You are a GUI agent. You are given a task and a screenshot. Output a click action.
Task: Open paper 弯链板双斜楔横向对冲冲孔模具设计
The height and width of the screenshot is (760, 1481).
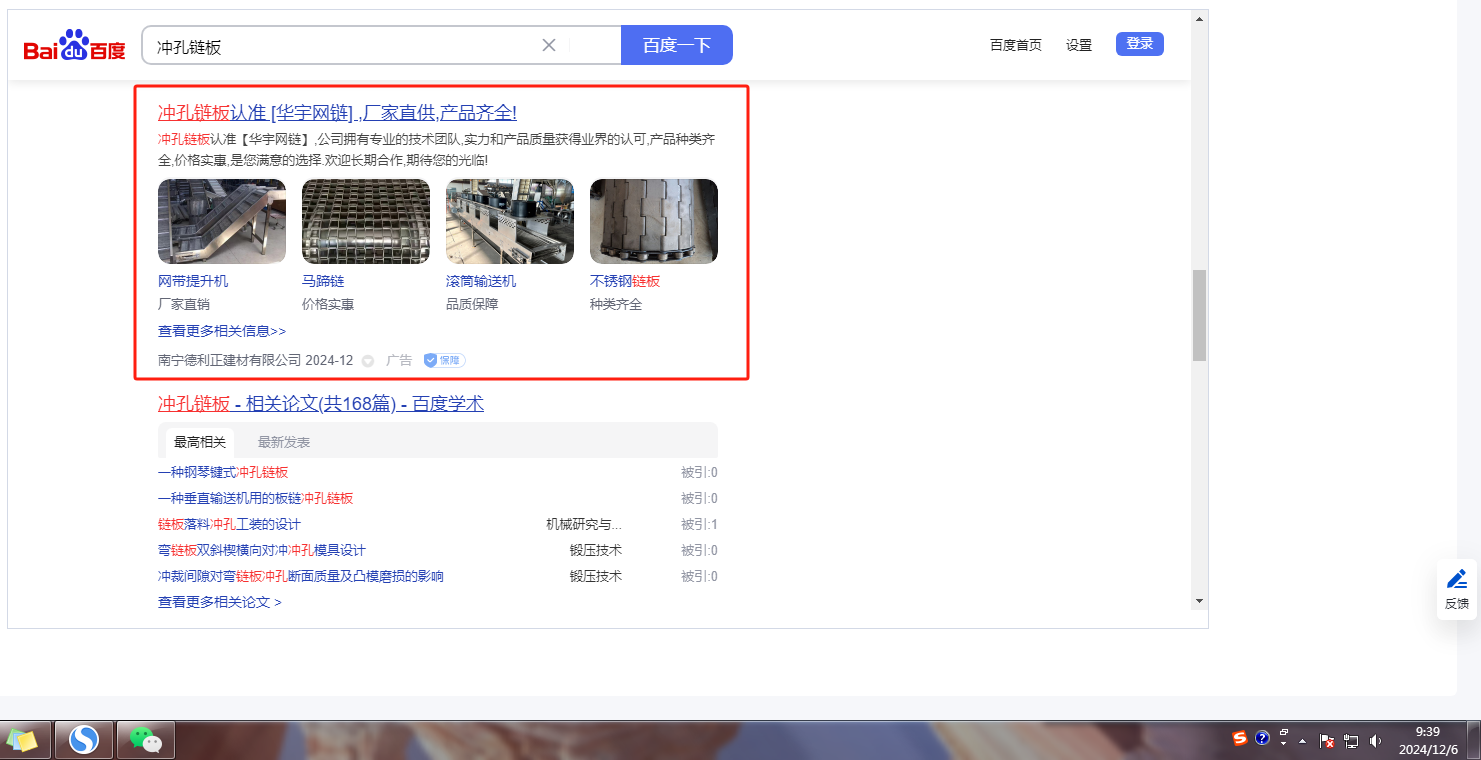click(262, 550)
